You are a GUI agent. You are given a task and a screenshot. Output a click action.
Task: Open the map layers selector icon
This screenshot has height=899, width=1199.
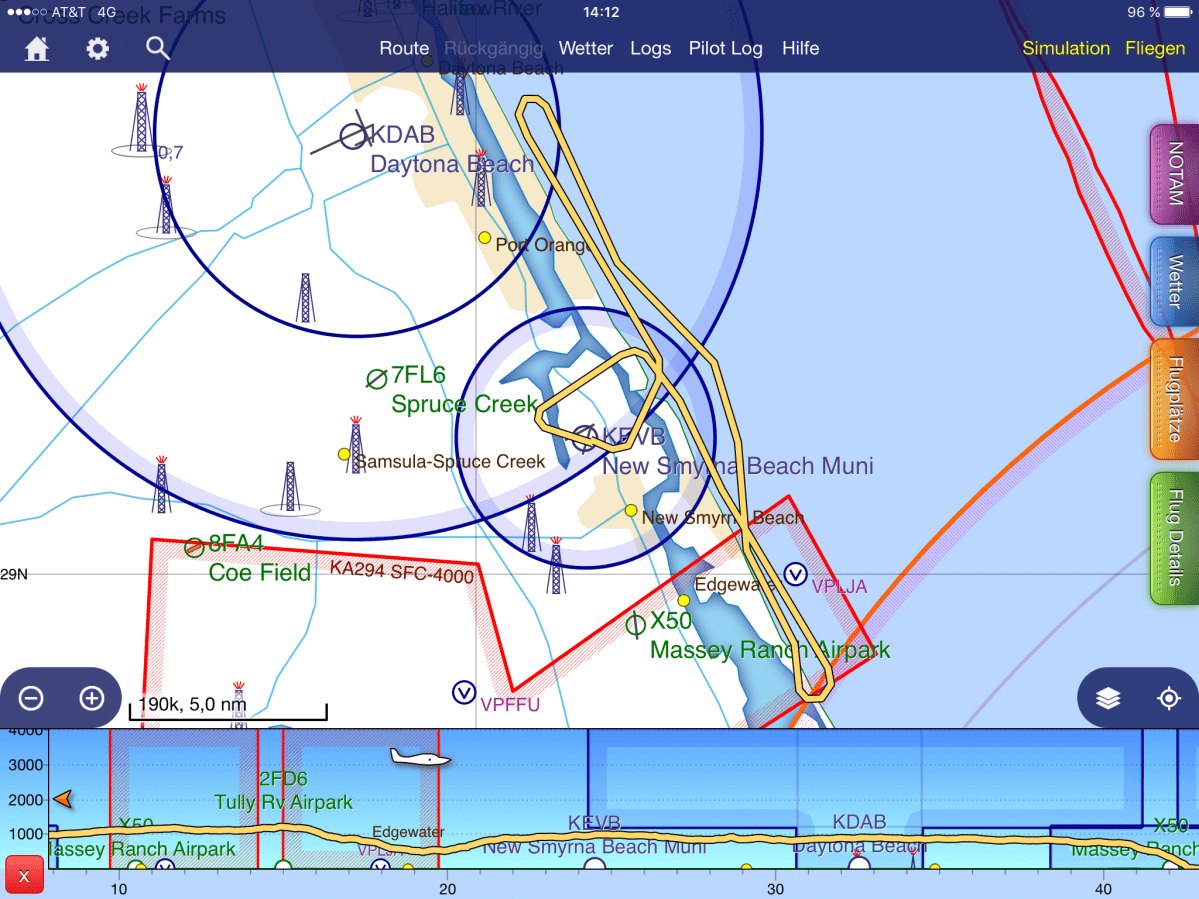click(x=1108, y=699)
